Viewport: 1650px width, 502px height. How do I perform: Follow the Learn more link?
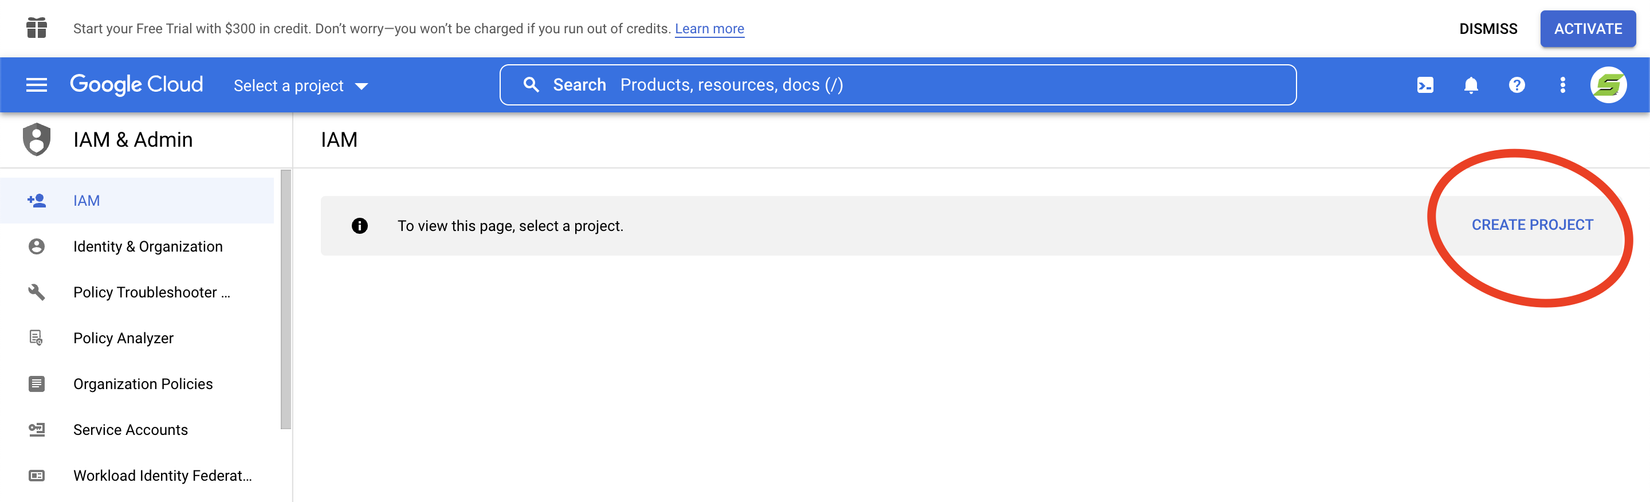coord(709,29)
